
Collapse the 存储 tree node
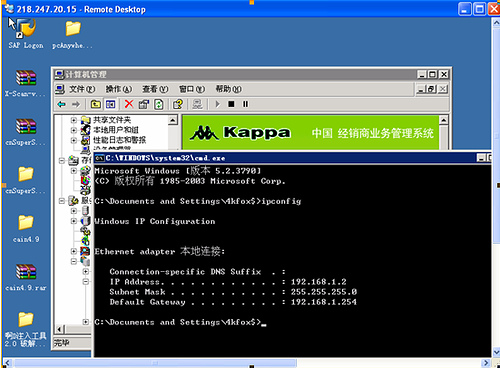click(x=62, y=161)
